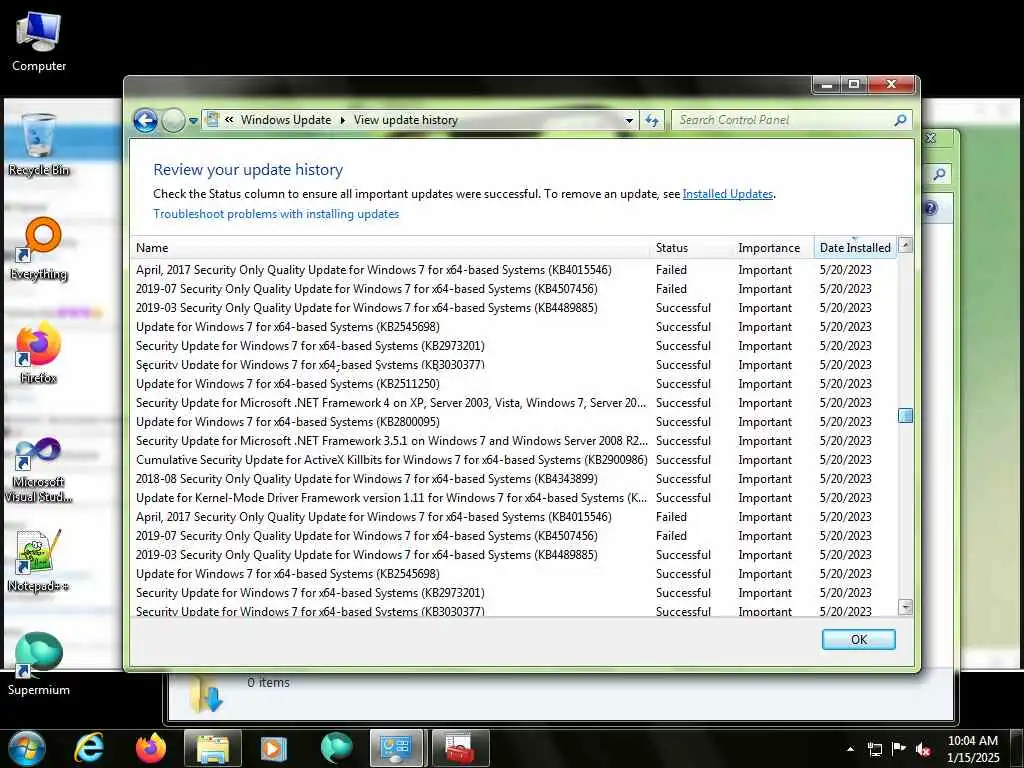
Task: Open the Computer desktop icon
Action: [x=39, y=41]
